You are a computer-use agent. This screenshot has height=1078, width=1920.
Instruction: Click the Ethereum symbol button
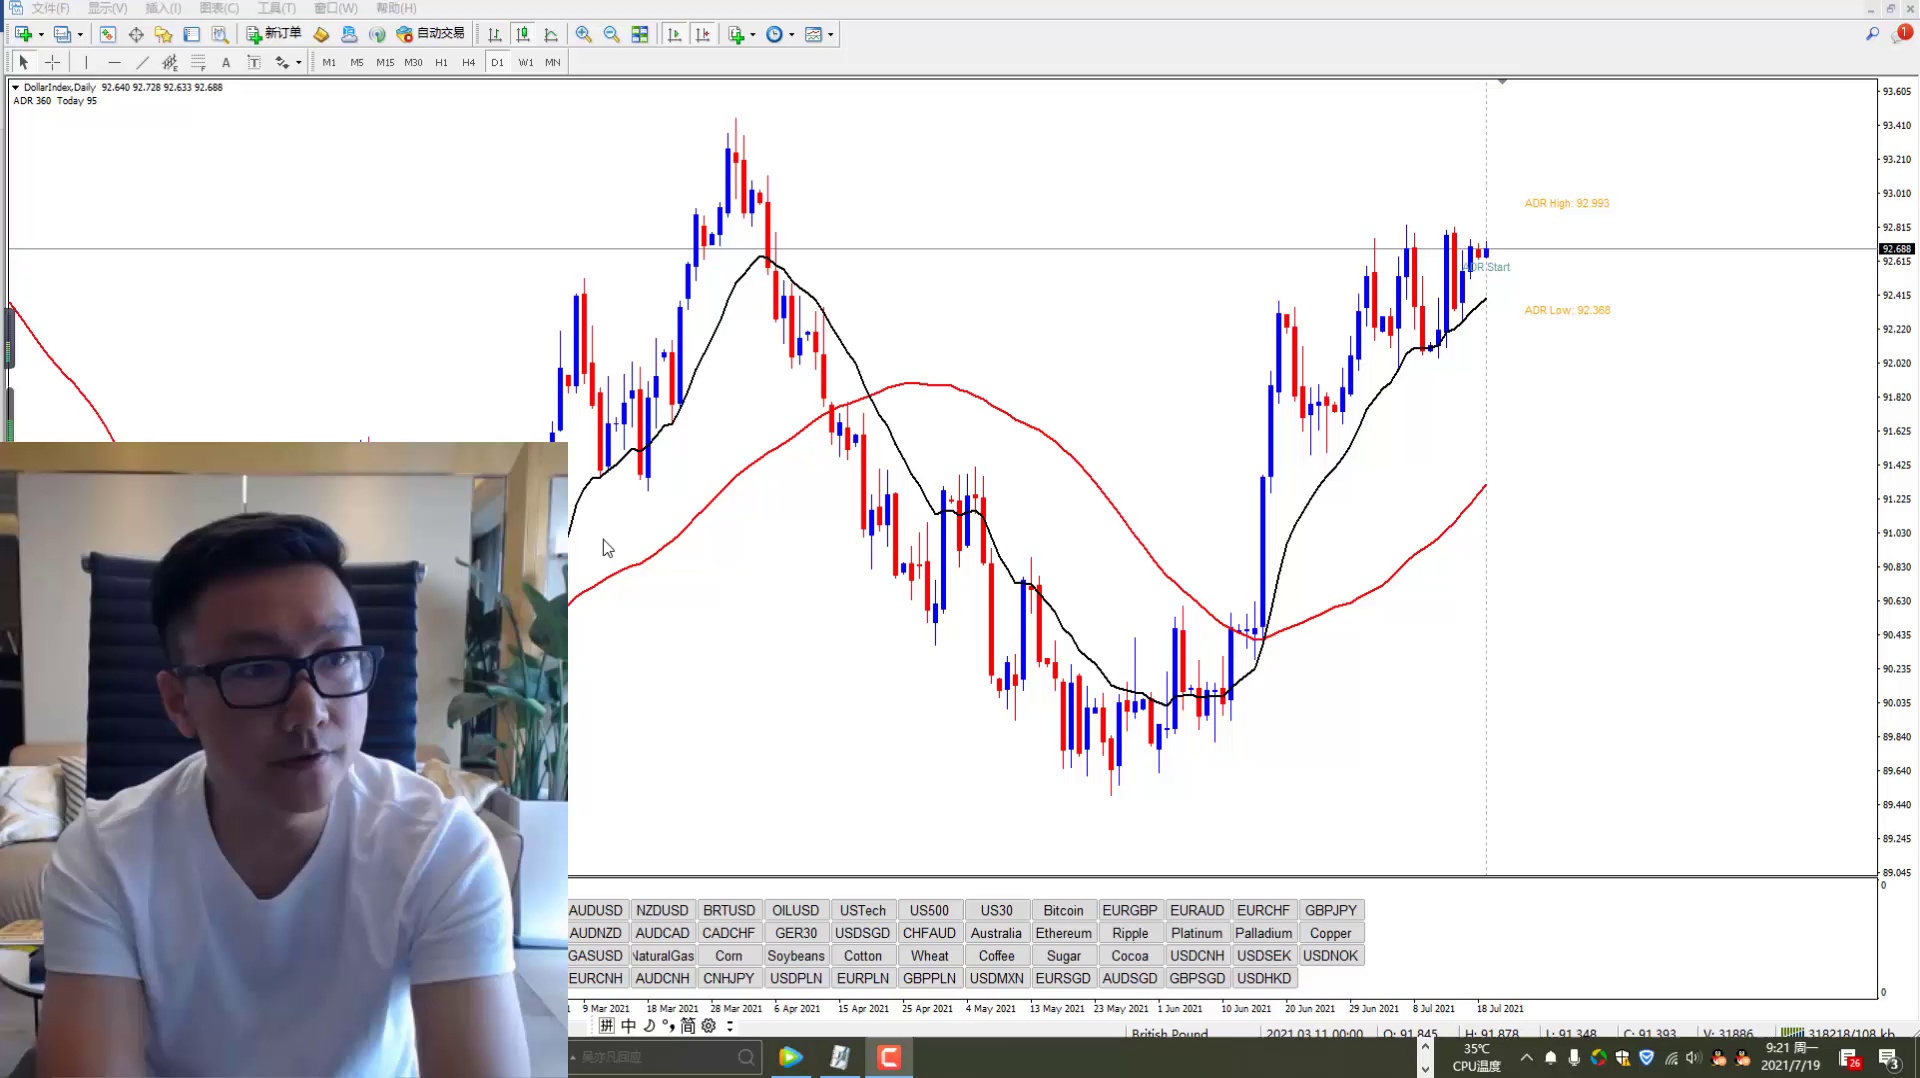pyautogui.click(x=1063, y=933)
